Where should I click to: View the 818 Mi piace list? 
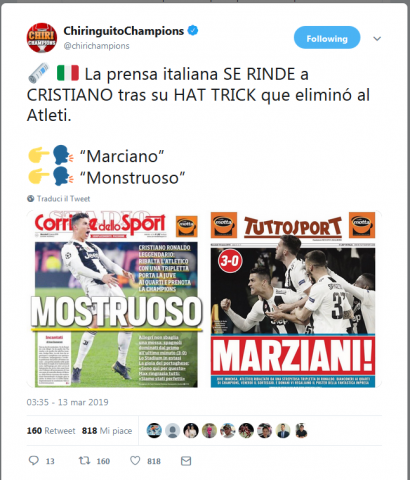click(x=107, y=431)
